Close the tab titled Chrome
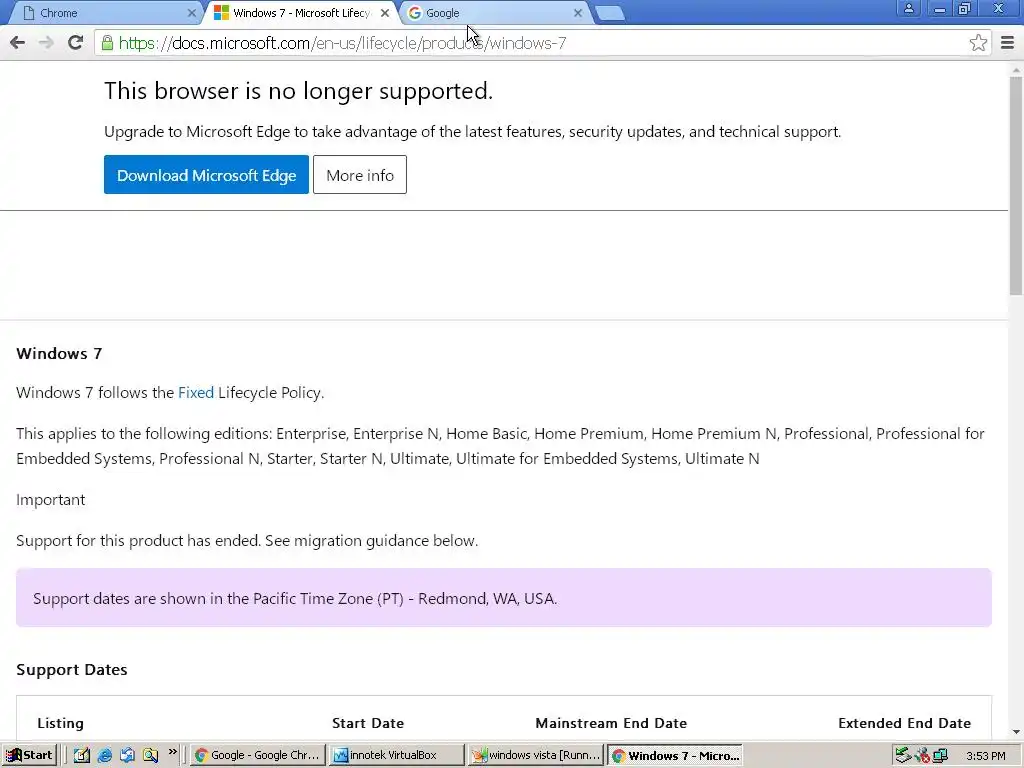Viewport: 1024px width, 768px height. [x=191, y=13]
